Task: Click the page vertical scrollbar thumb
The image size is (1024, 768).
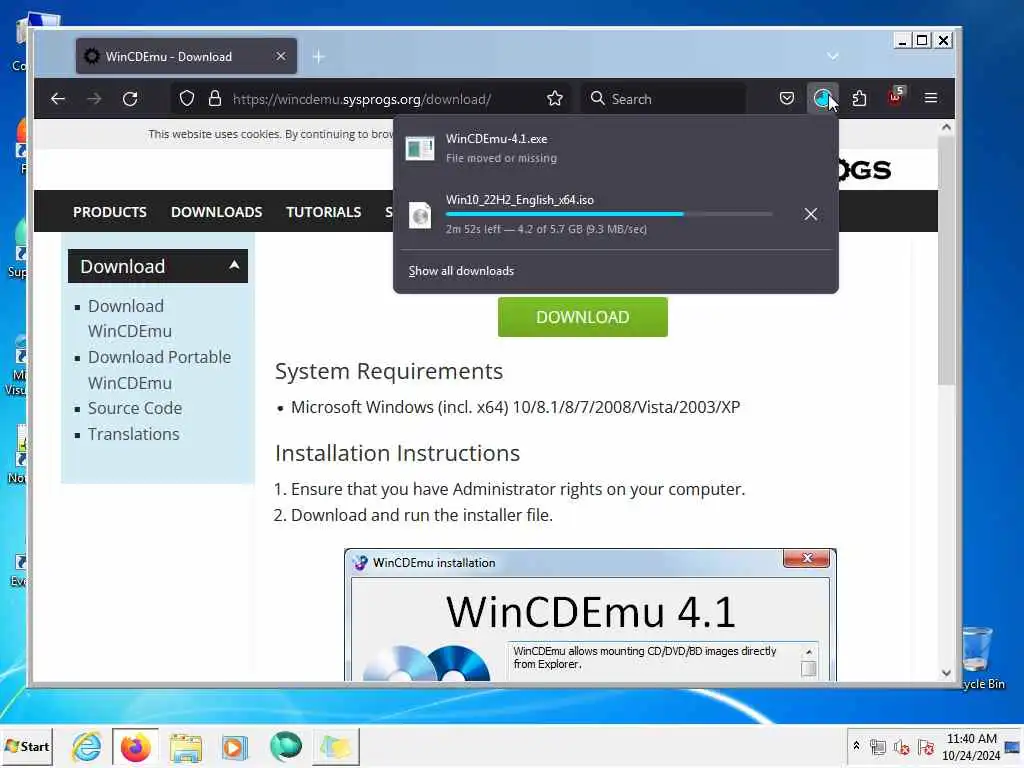Action: click(946, 261)
